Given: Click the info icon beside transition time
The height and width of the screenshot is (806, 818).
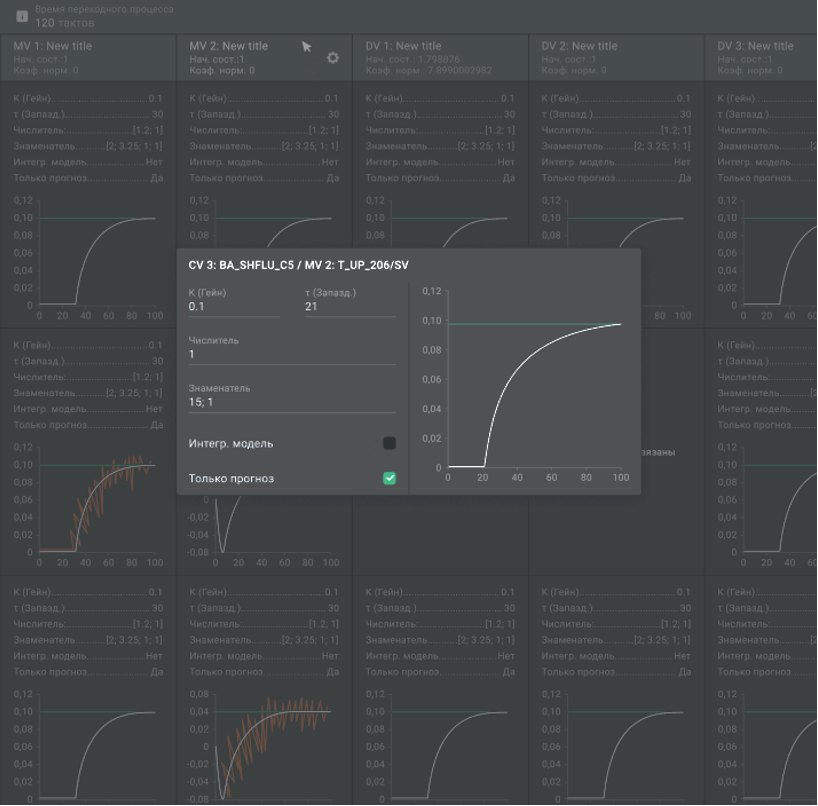Looking at the screenshot, I should pos(22,17).
